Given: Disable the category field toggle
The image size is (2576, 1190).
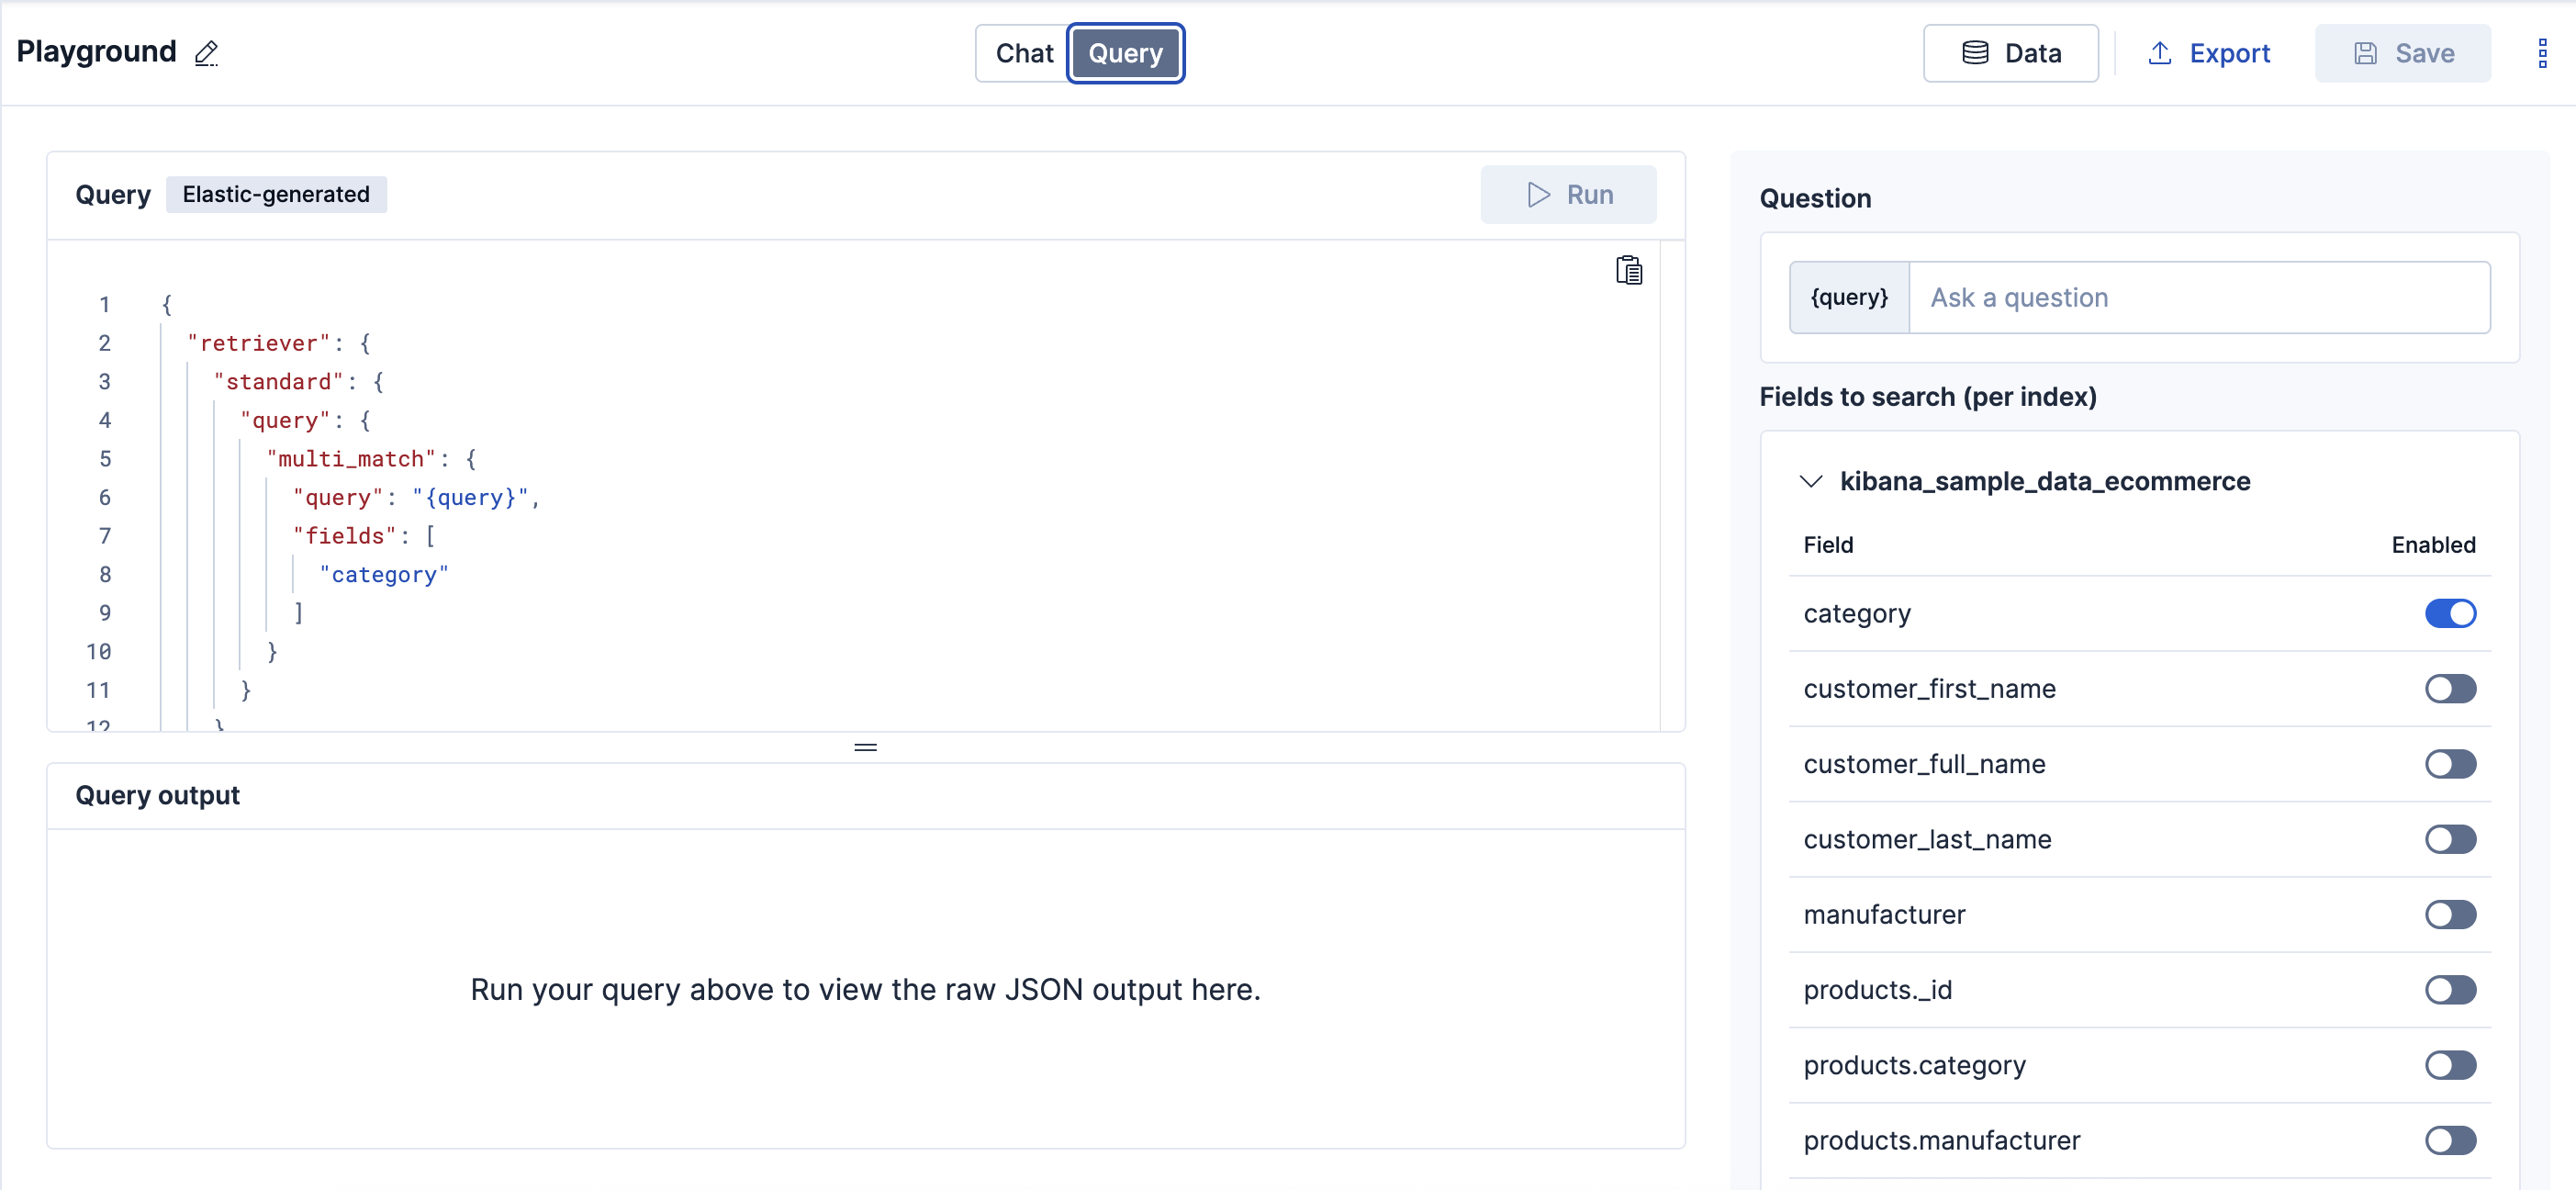Looking at the screenshot, I should [2450, 613].
